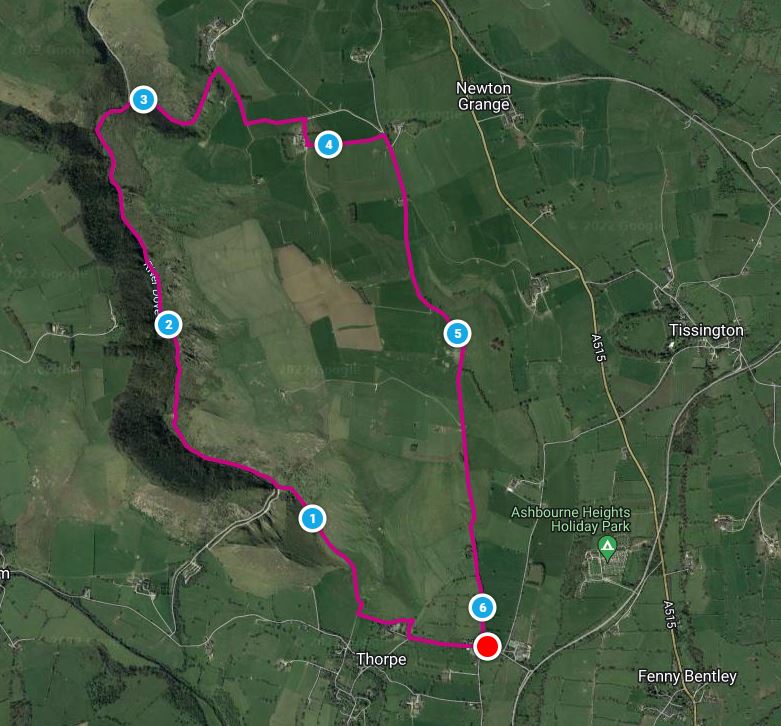This screenshot has height=726, width=781.
Task: Click the upper A515 road label
Action: click(598, 349)
